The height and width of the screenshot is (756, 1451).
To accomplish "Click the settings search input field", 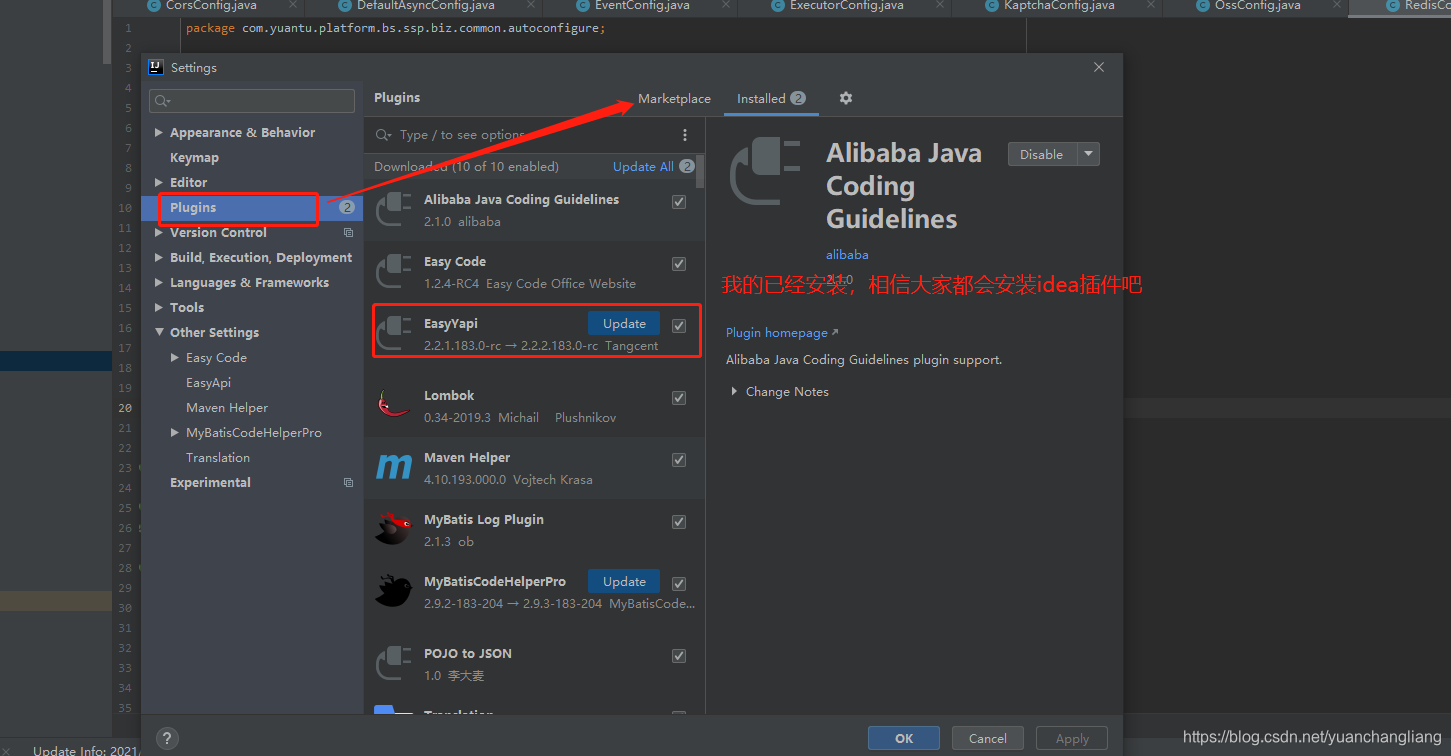I will click(x=252, y=101).
